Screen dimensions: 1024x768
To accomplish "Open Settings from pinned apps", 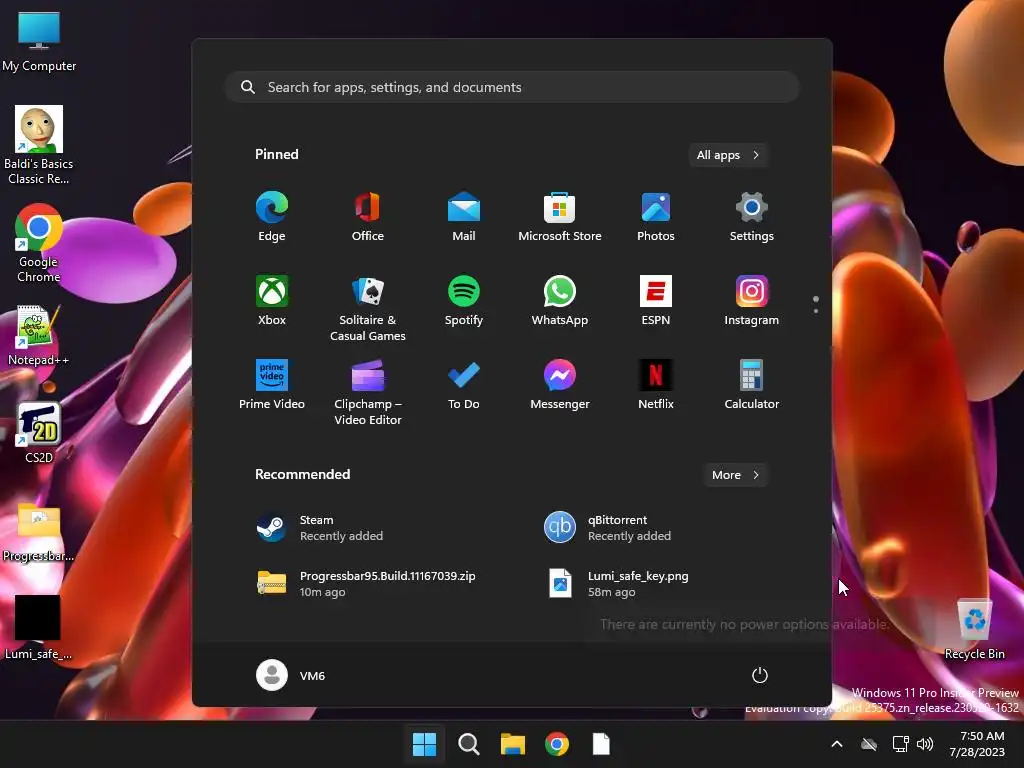I will tap(752, 217).
